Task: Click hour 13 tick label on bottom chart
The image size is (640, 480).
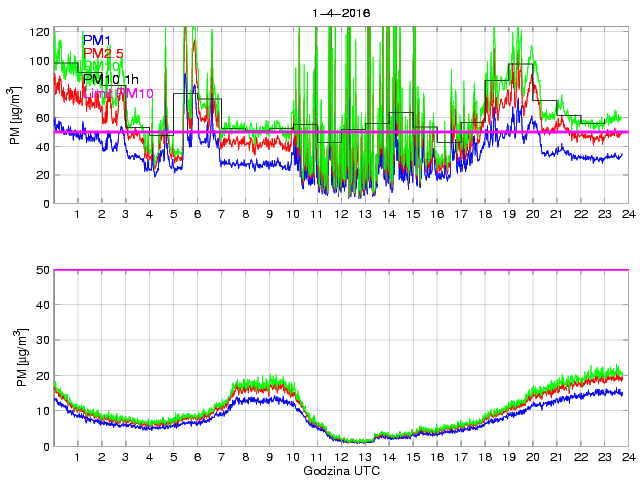Action: pos(365,457)
